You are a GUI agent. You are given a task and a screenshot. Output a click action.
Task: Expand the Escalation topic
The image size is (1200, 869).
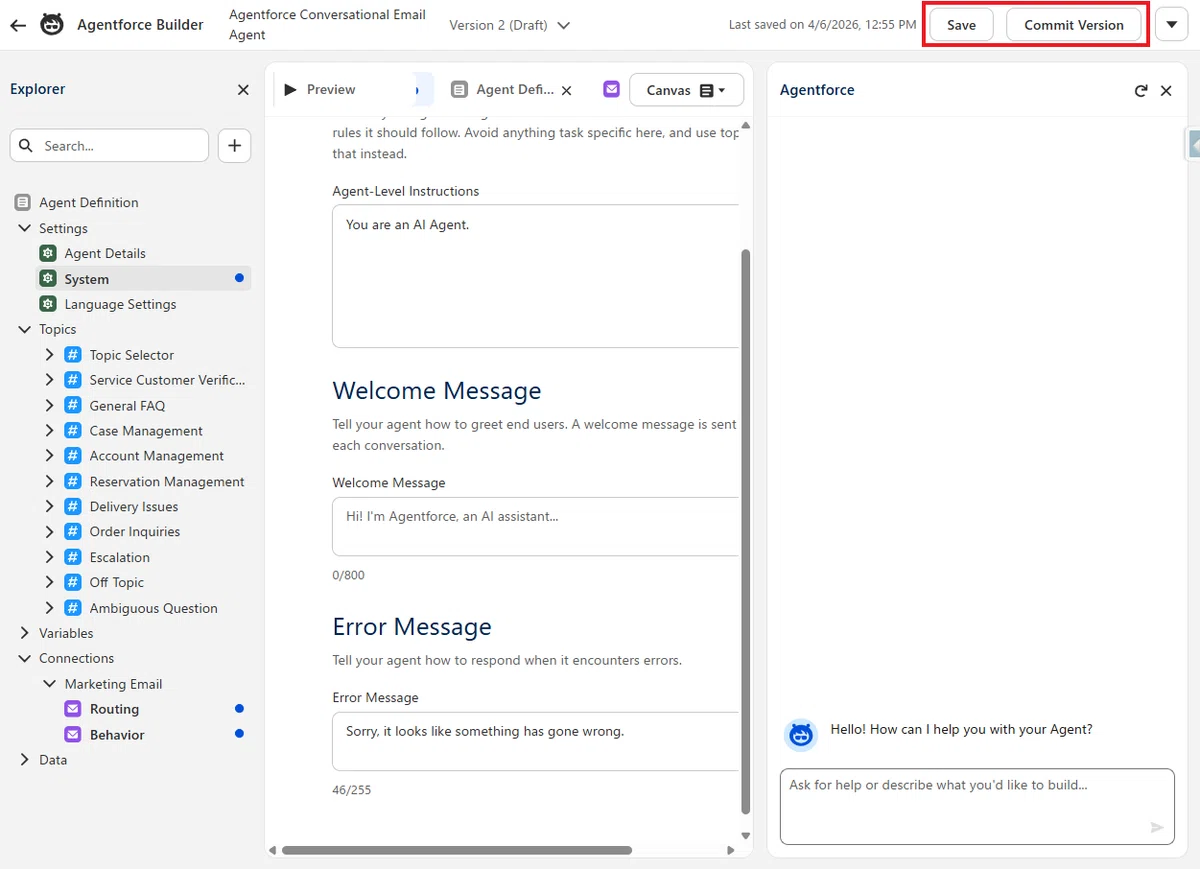coord(49,557)
